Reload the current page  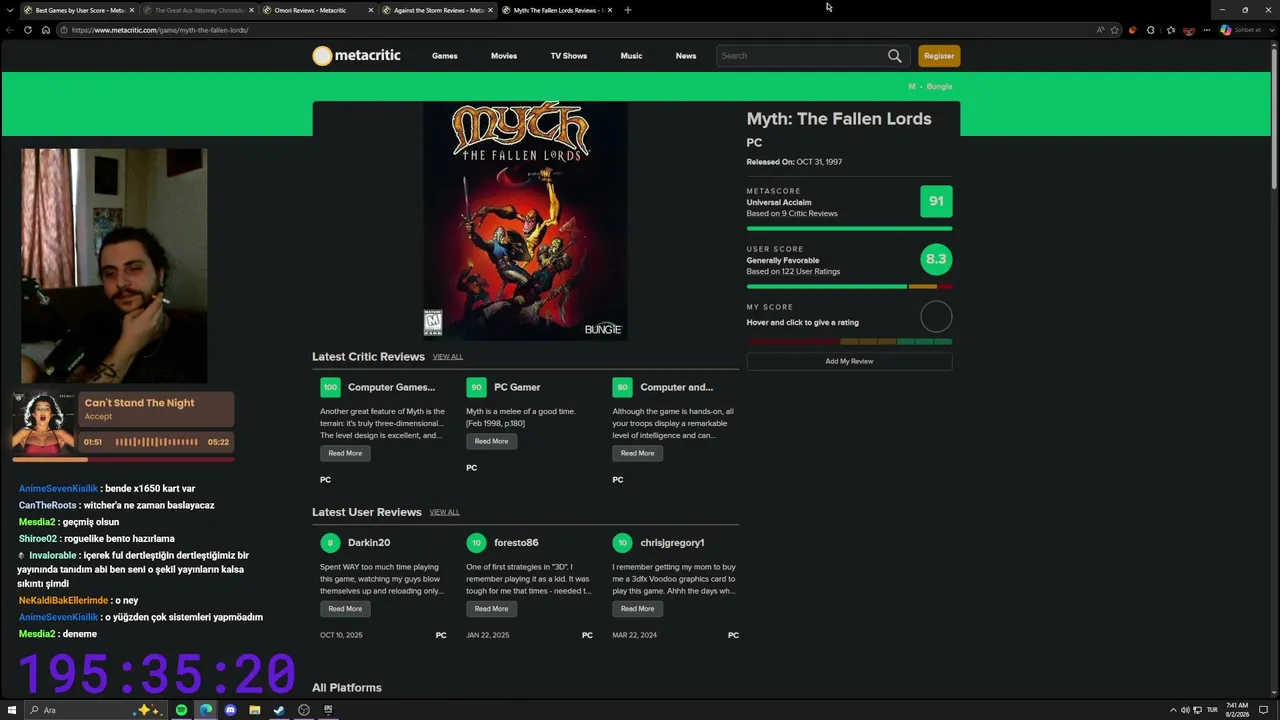tap(27, 30)
